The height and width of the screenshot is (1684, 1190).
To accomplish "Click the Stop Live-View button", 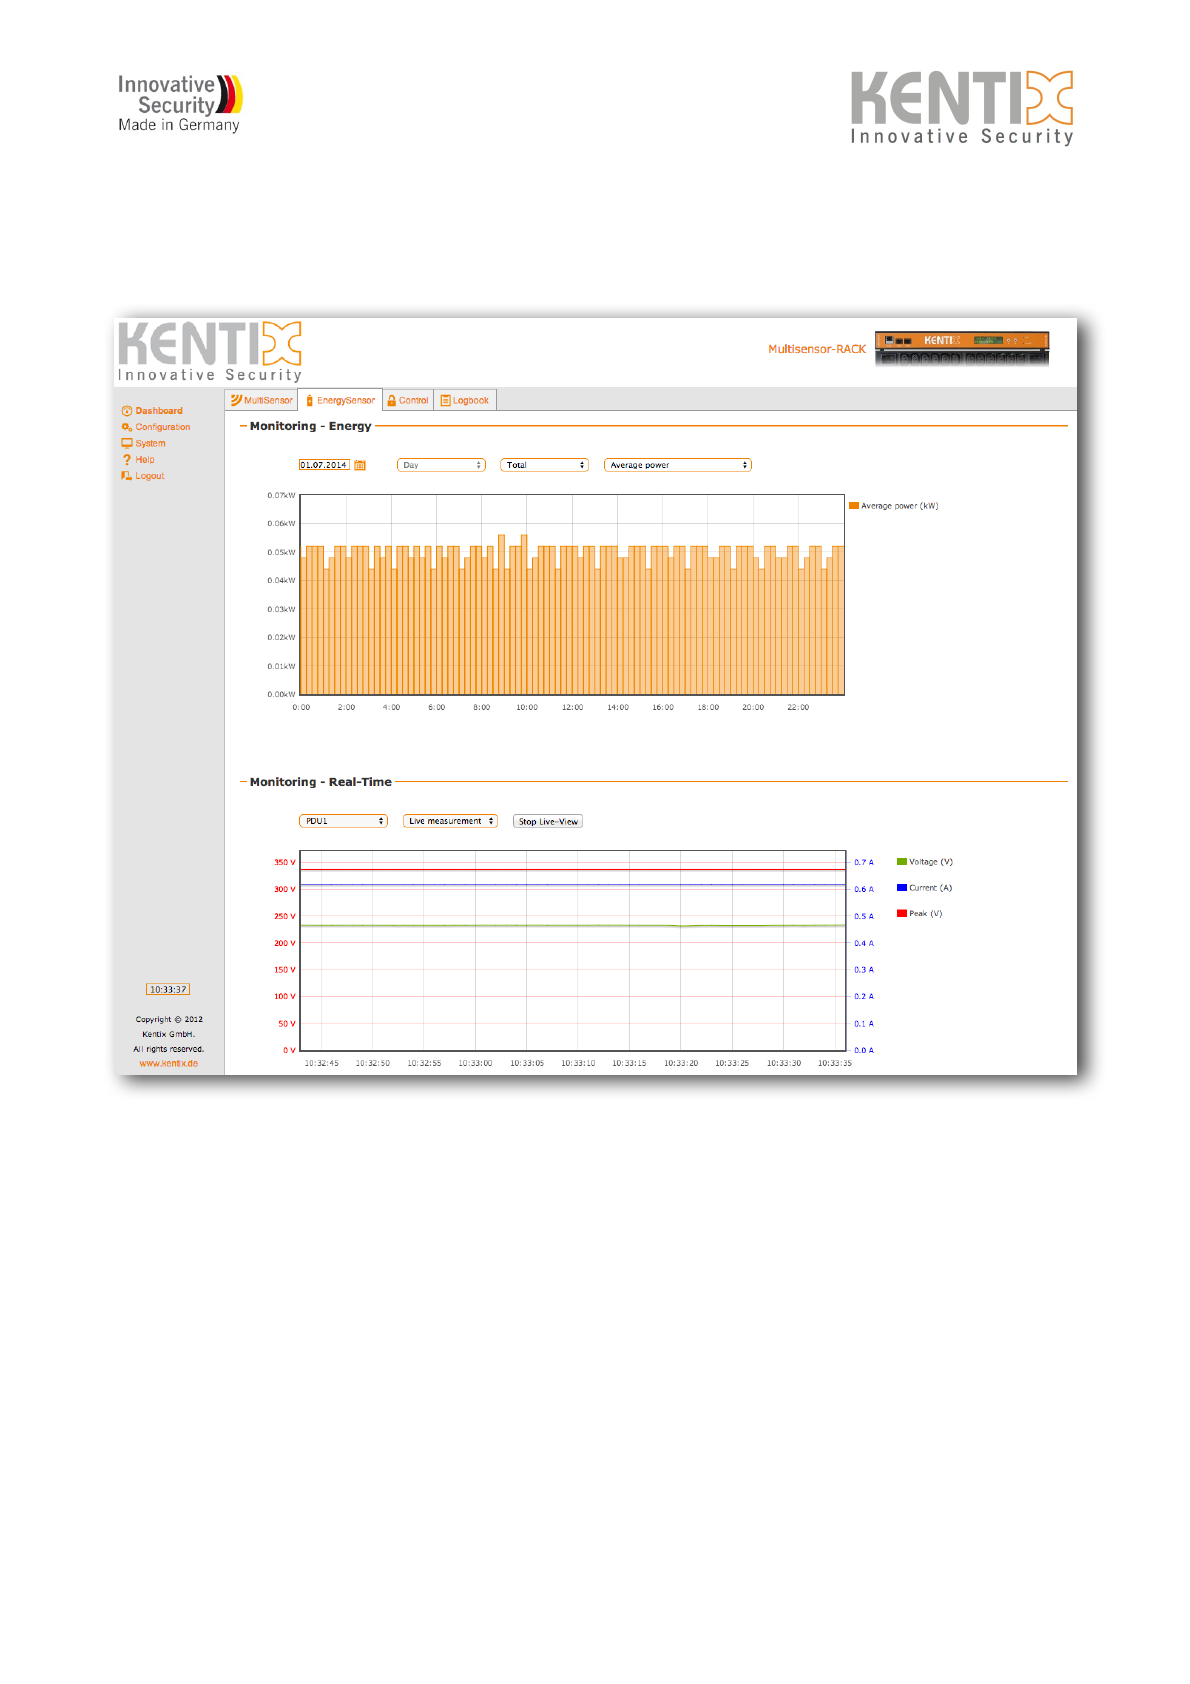I will [548, 821].
